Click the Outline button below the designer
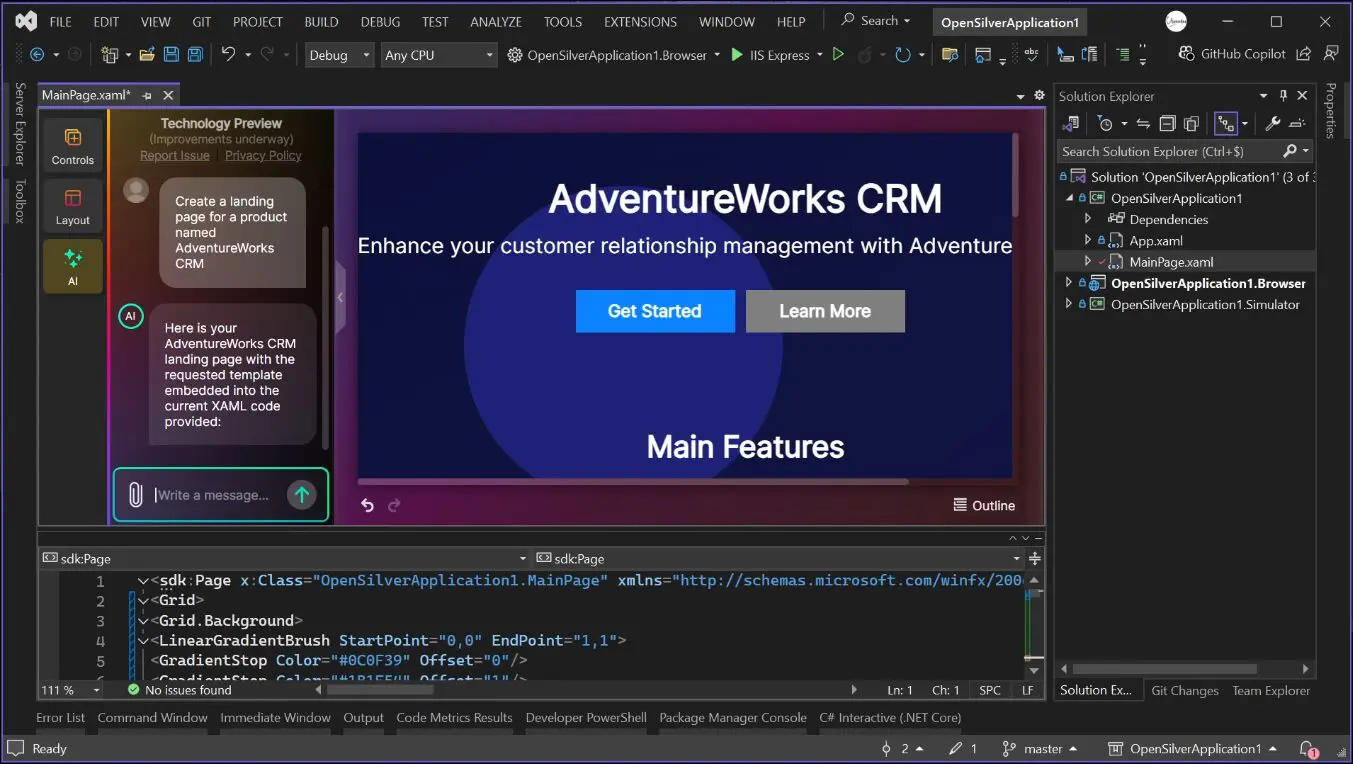This screenshot has width=1353, height=764. coord(984,505)
